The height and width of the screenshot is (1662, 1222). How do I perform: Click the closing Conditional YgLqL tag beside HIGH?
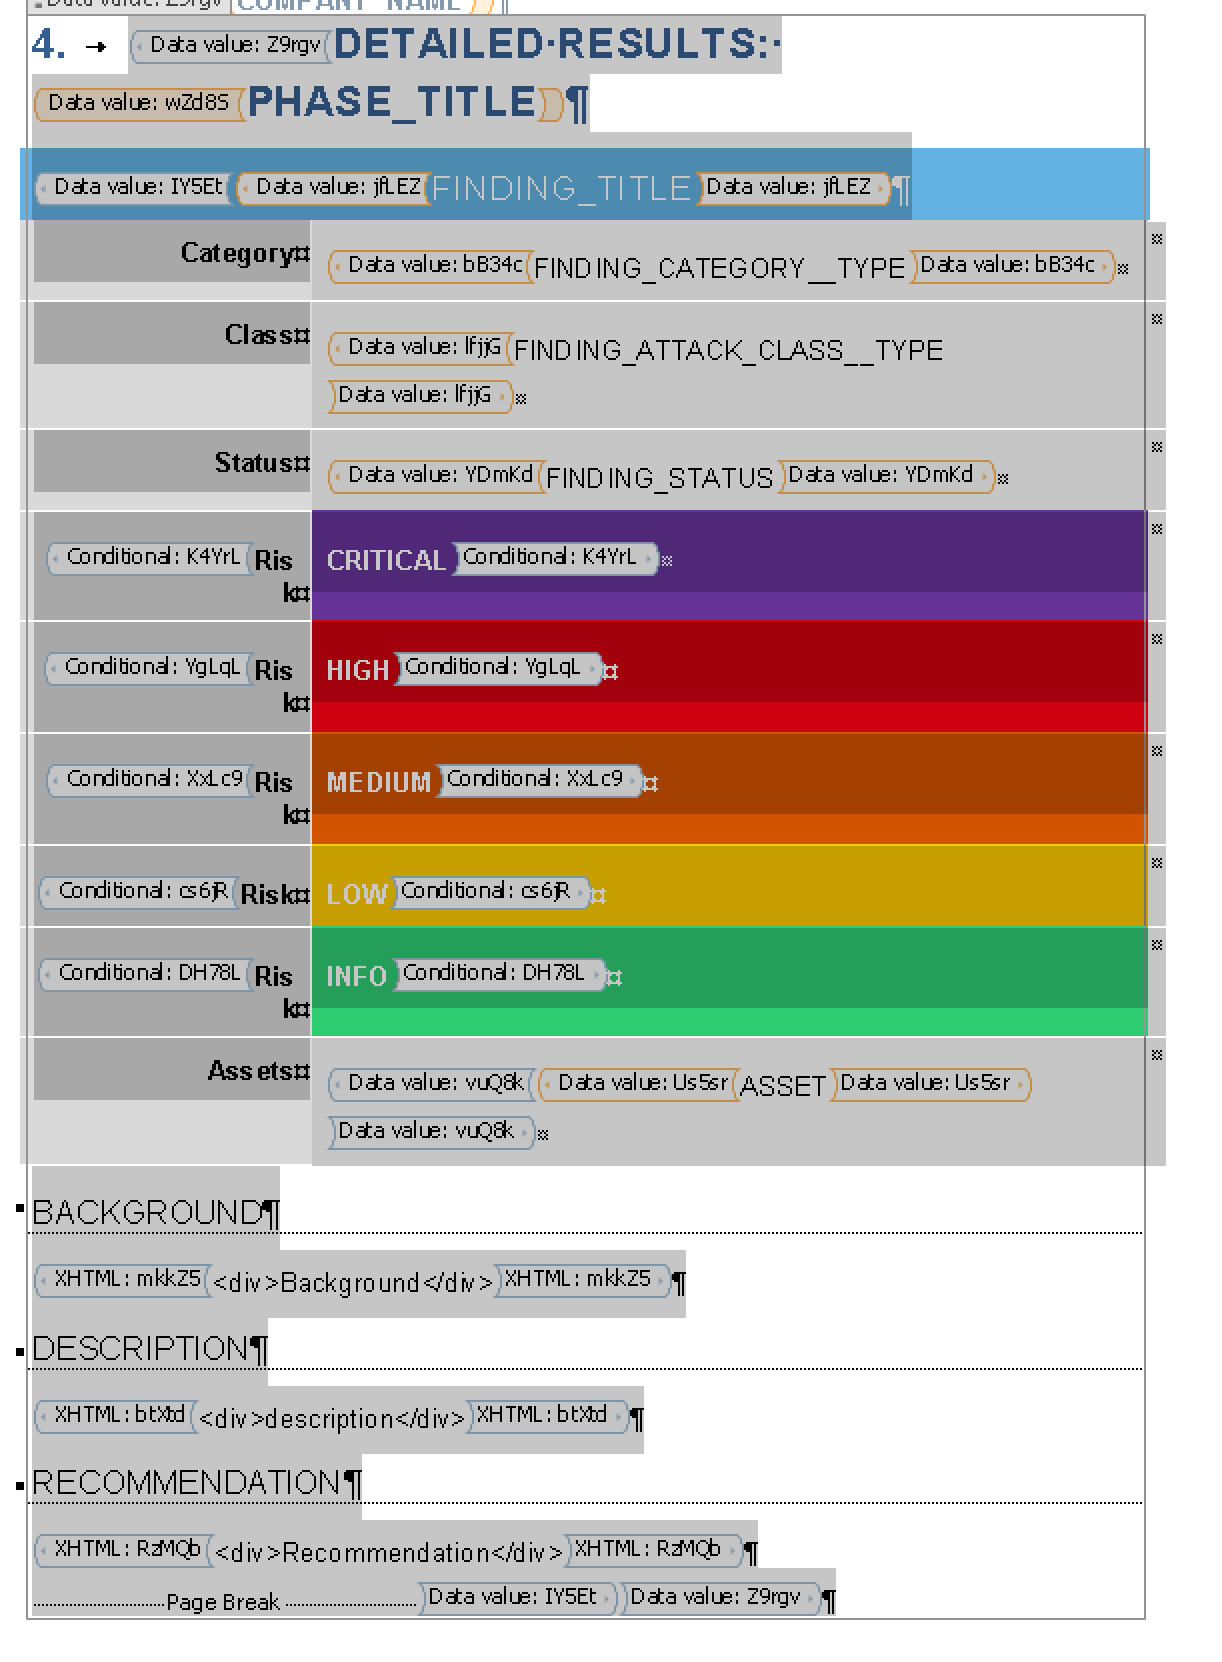click(x=498, y=667)
